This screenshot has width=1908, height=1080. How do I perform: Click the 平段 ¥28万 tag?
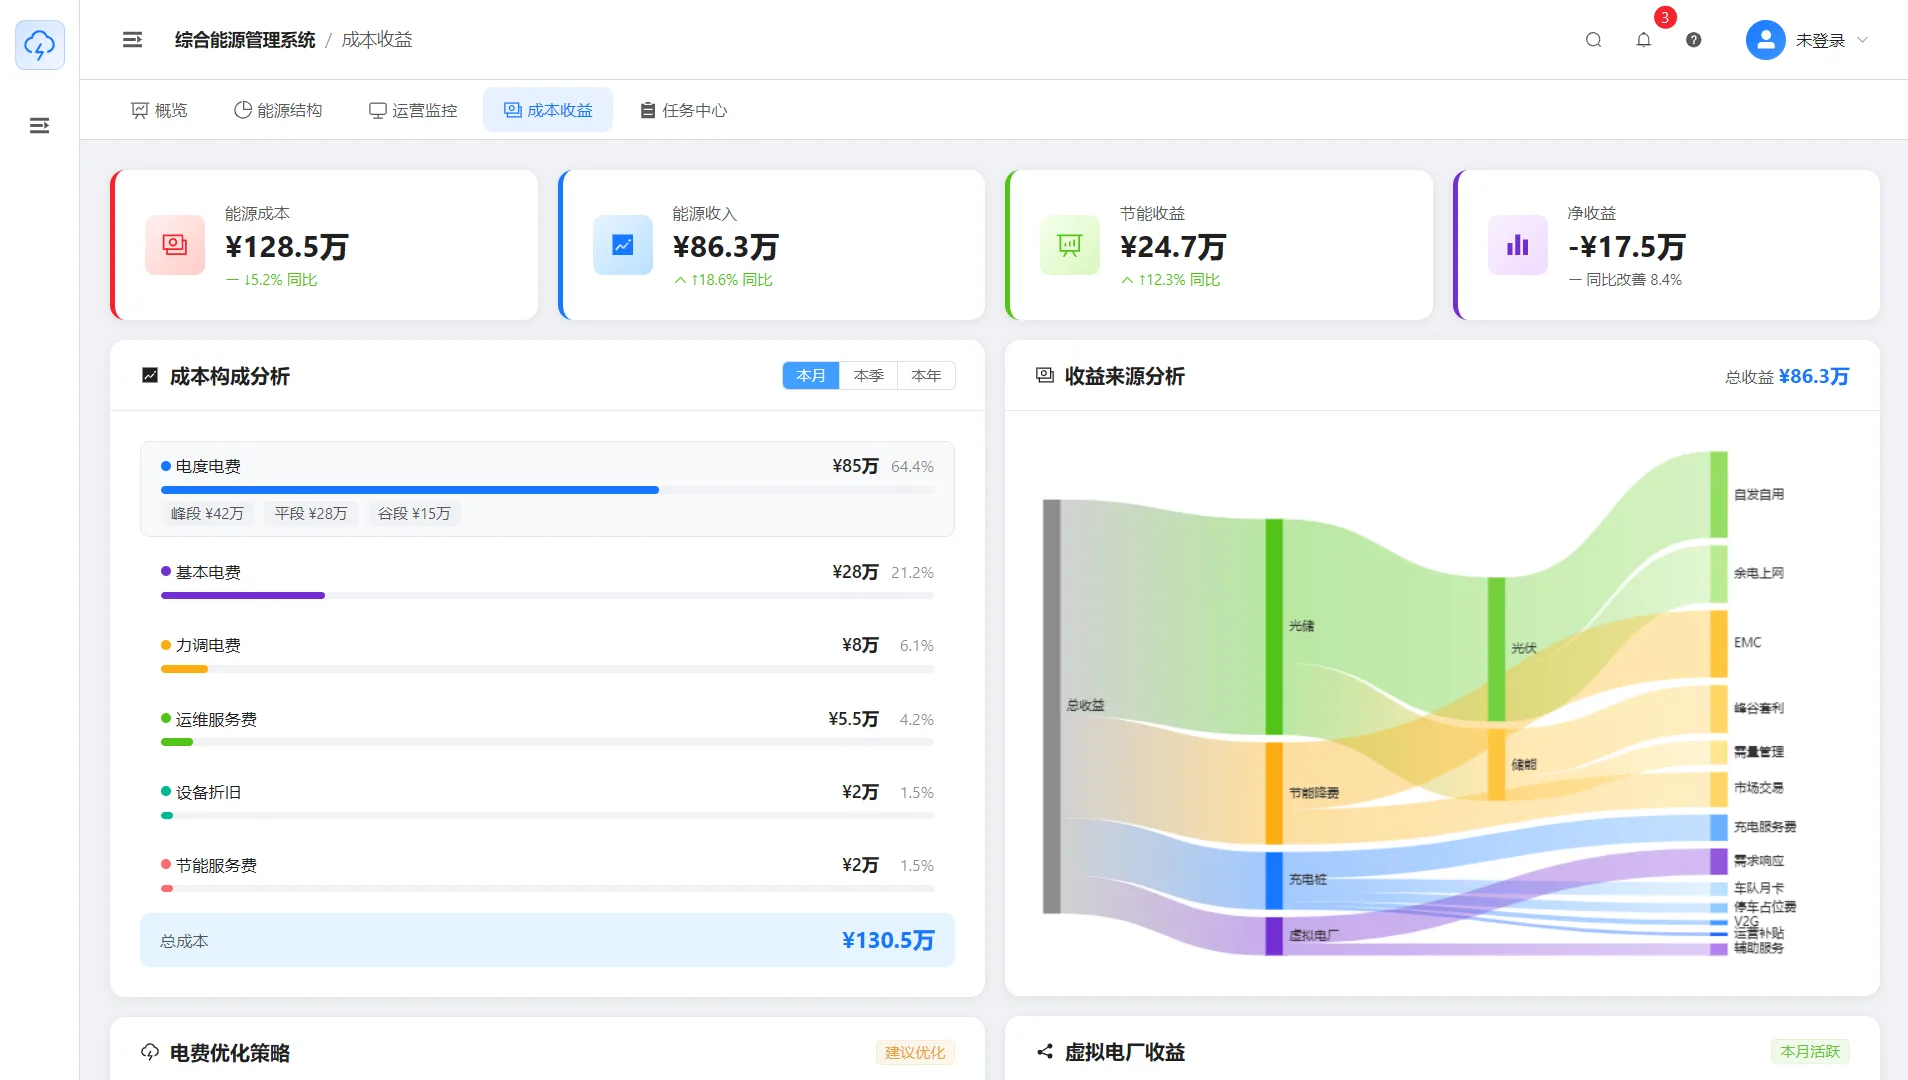(x=311, y=513)
